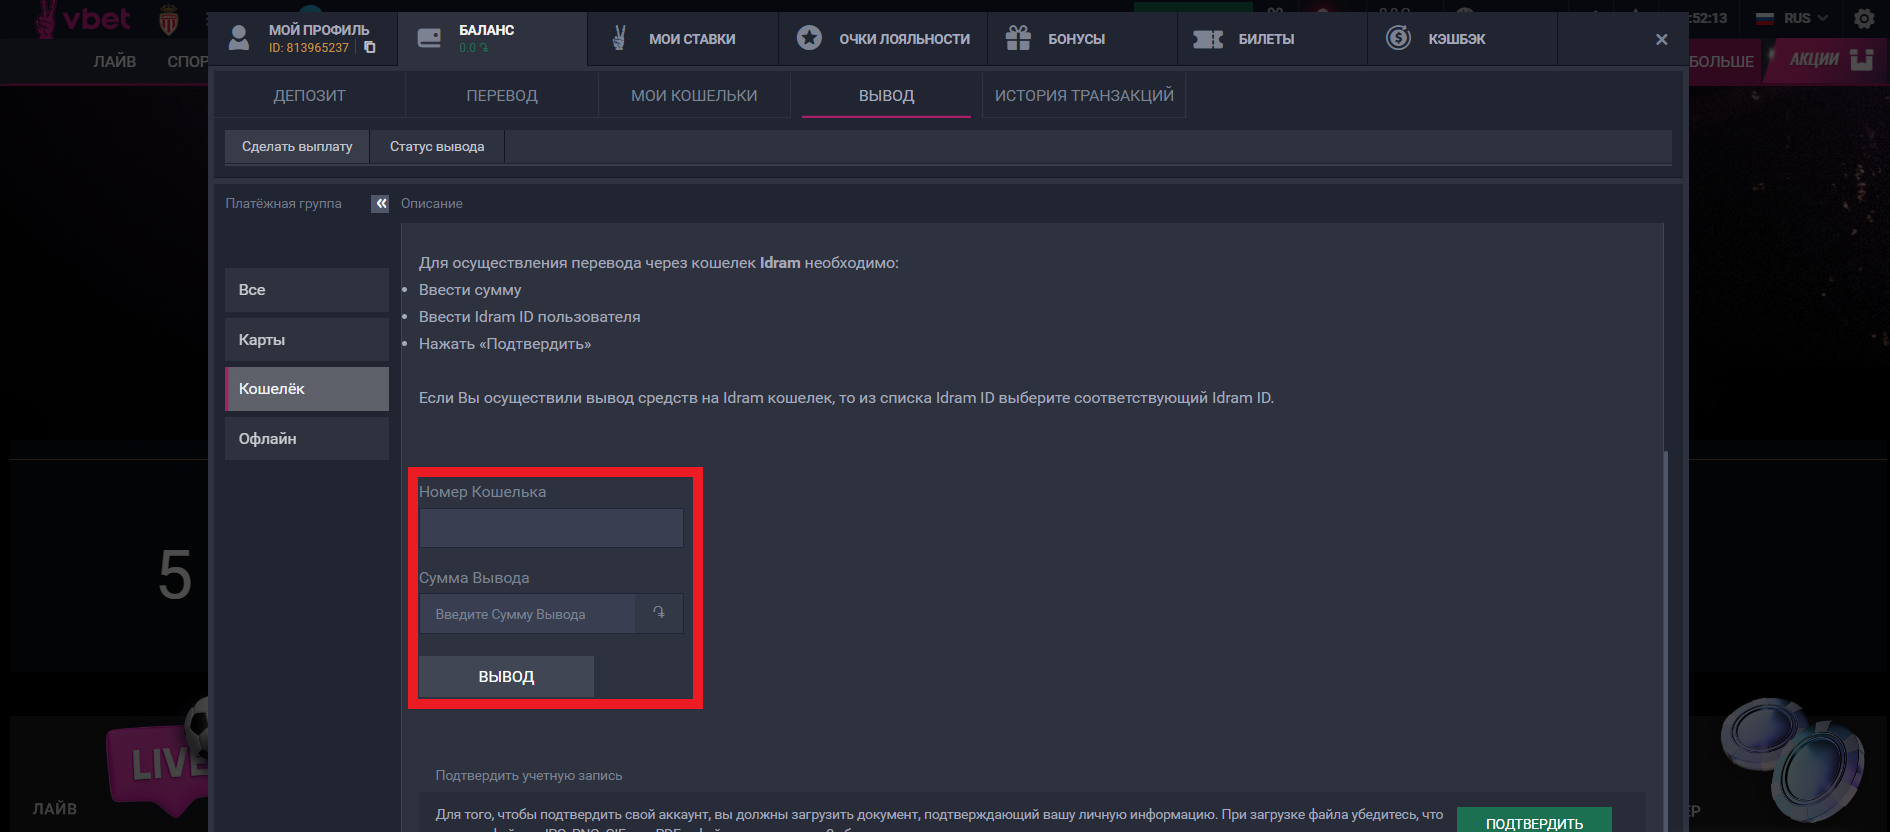The width and height of the screenshot is (1890, 832).
Task: Close the profile modal with the X
Action: tap(1661, 39)
